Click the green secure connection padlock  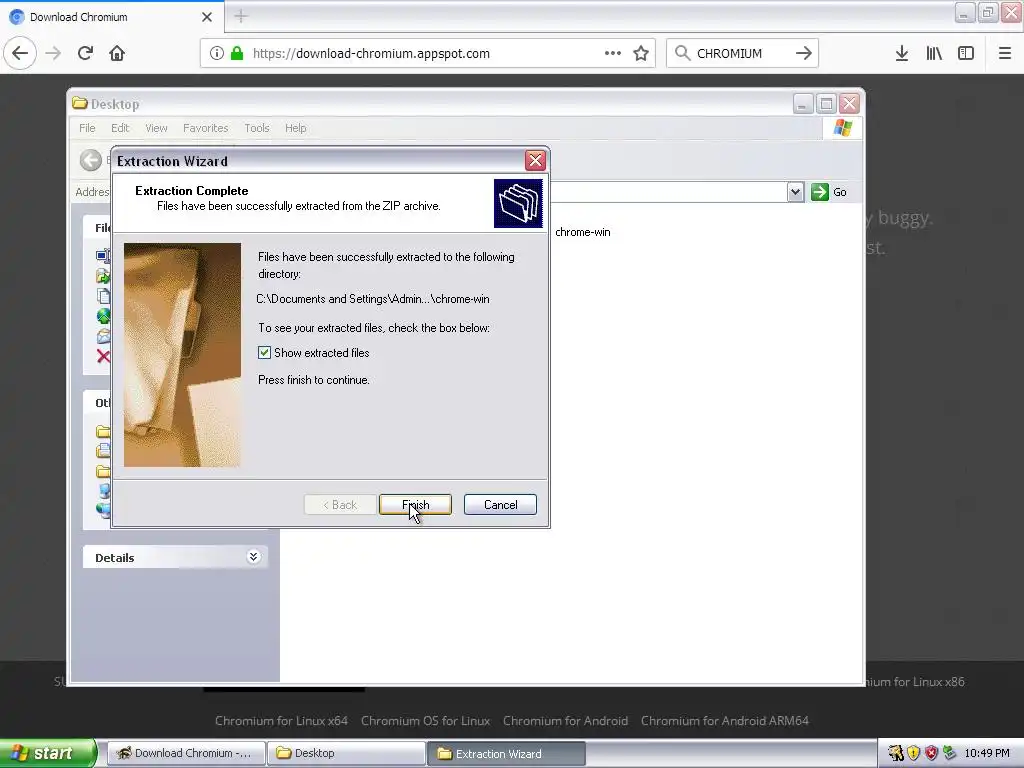point(237,54)
